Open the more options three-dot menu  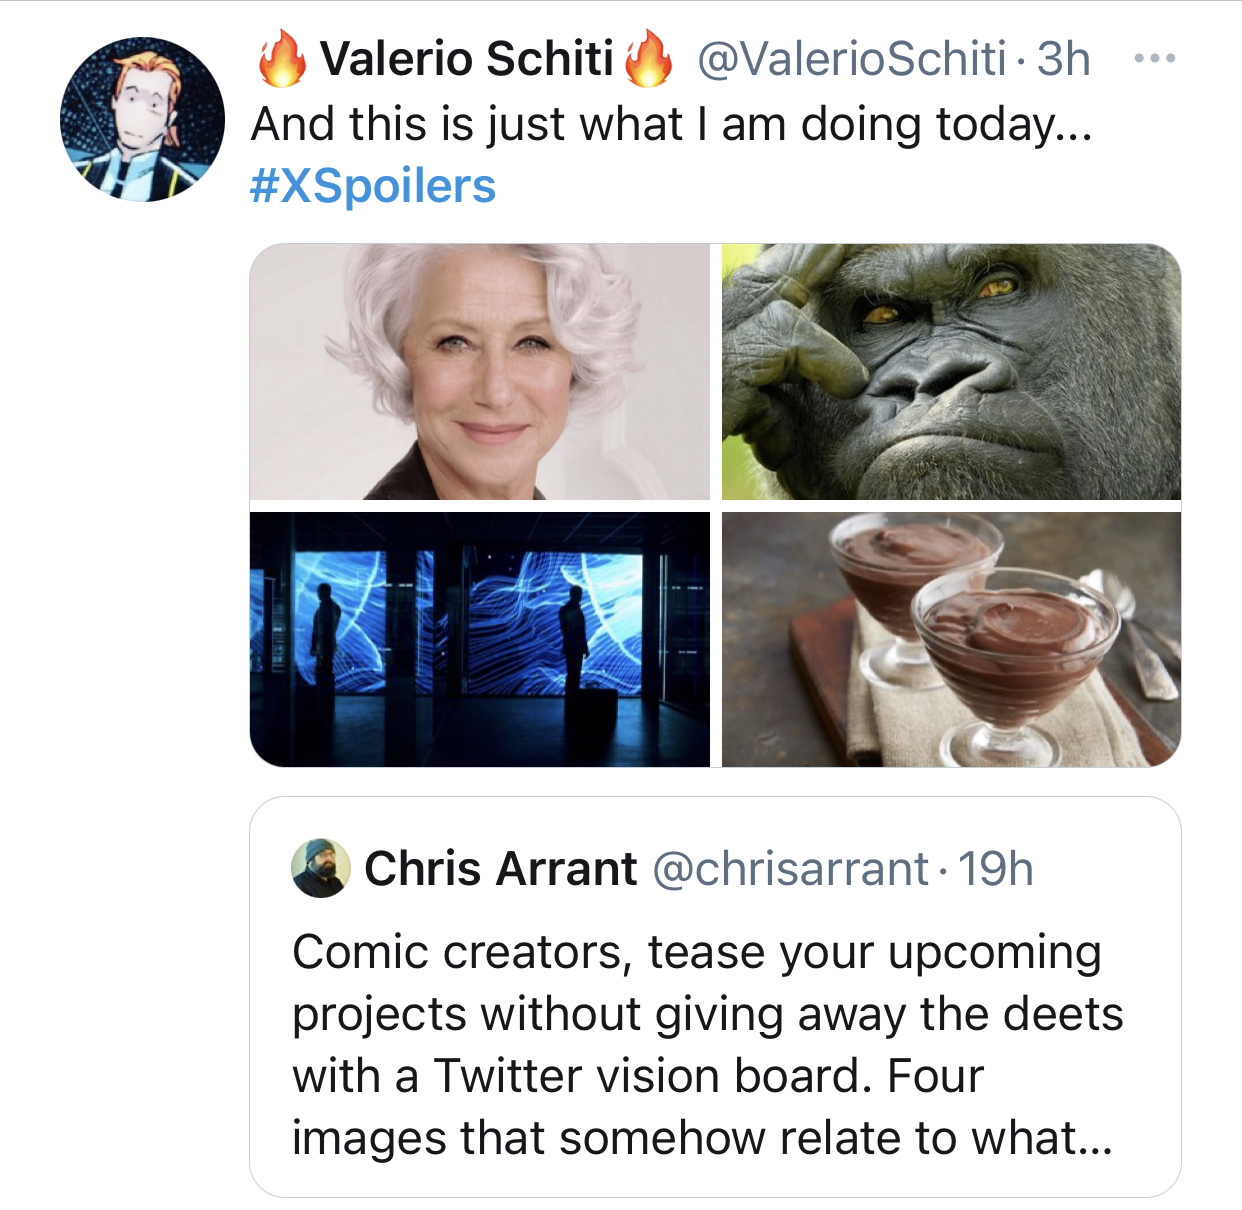click(x=1155, y=59)
